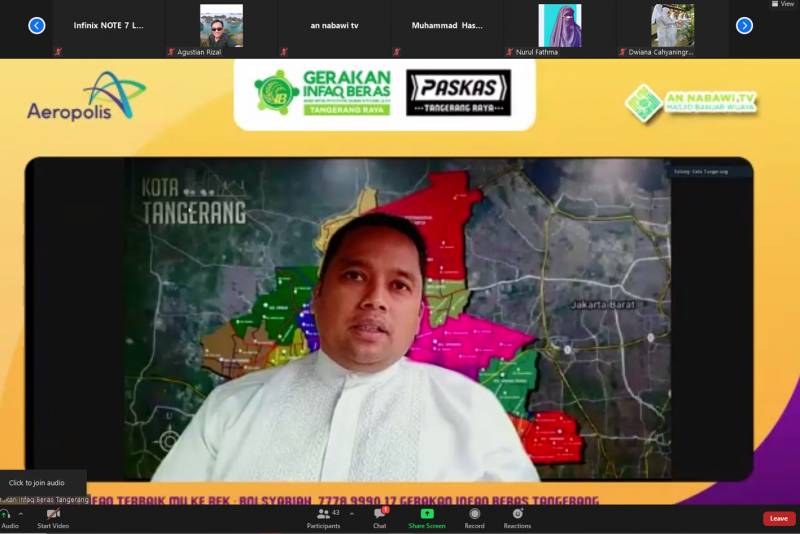Click the red Leave button
Image resolution: width=800 pixels, height=534 pixels.
[x=779, y=518]
